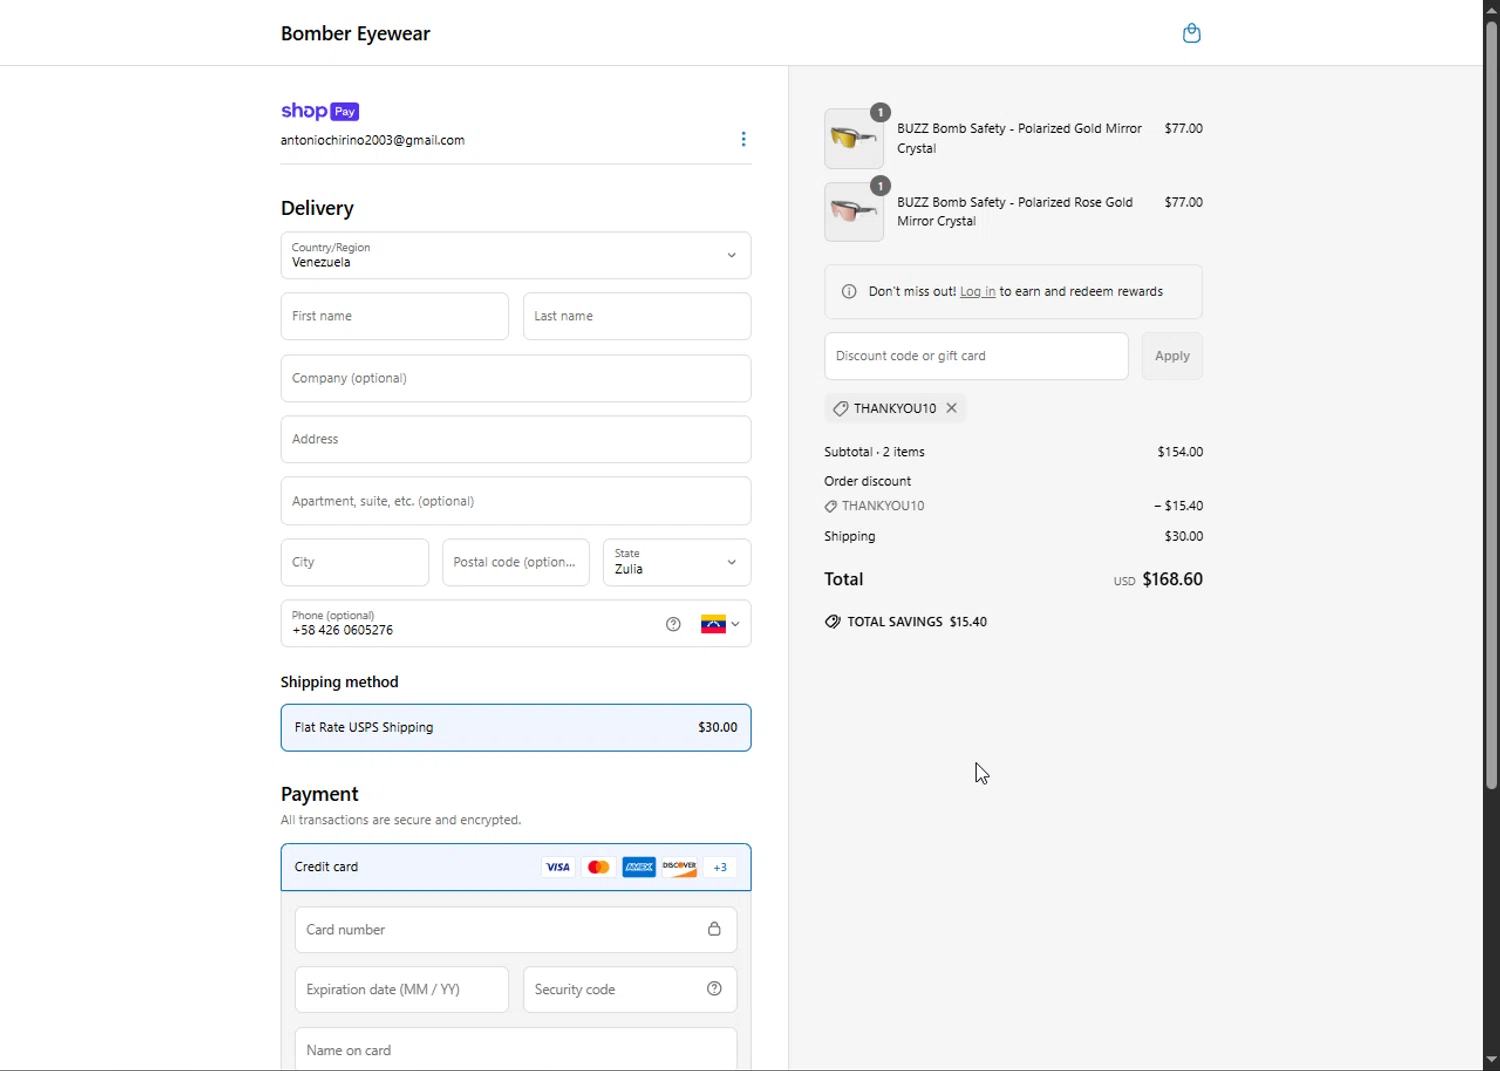1500x1071 pixels.
Task: Click the info icon in rewards notice
Action: point(849,292)
